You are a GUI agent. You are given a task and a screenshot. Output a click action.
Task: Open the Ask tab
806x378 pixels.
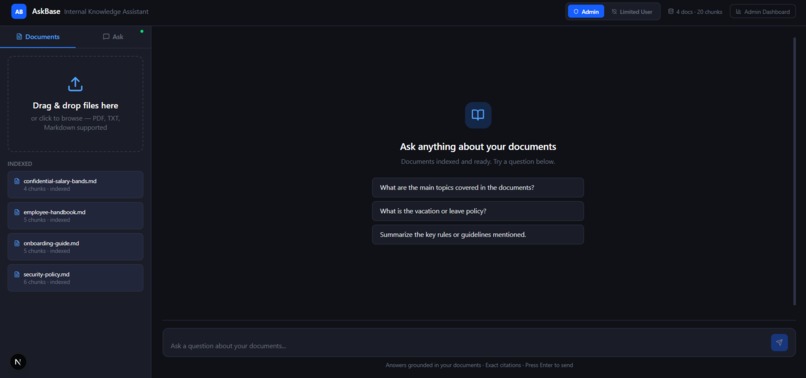113,37
